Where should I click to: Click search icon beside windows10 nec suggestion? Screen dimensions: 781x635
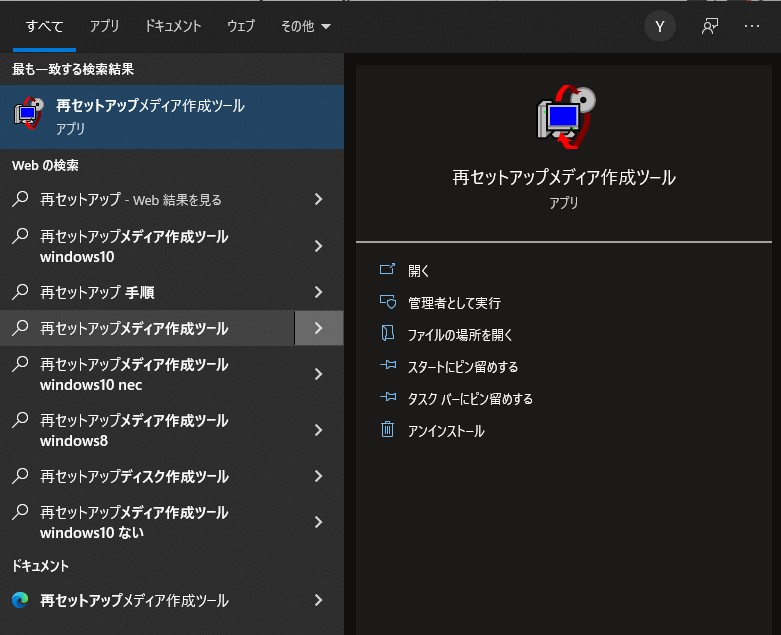pos(20,364)
